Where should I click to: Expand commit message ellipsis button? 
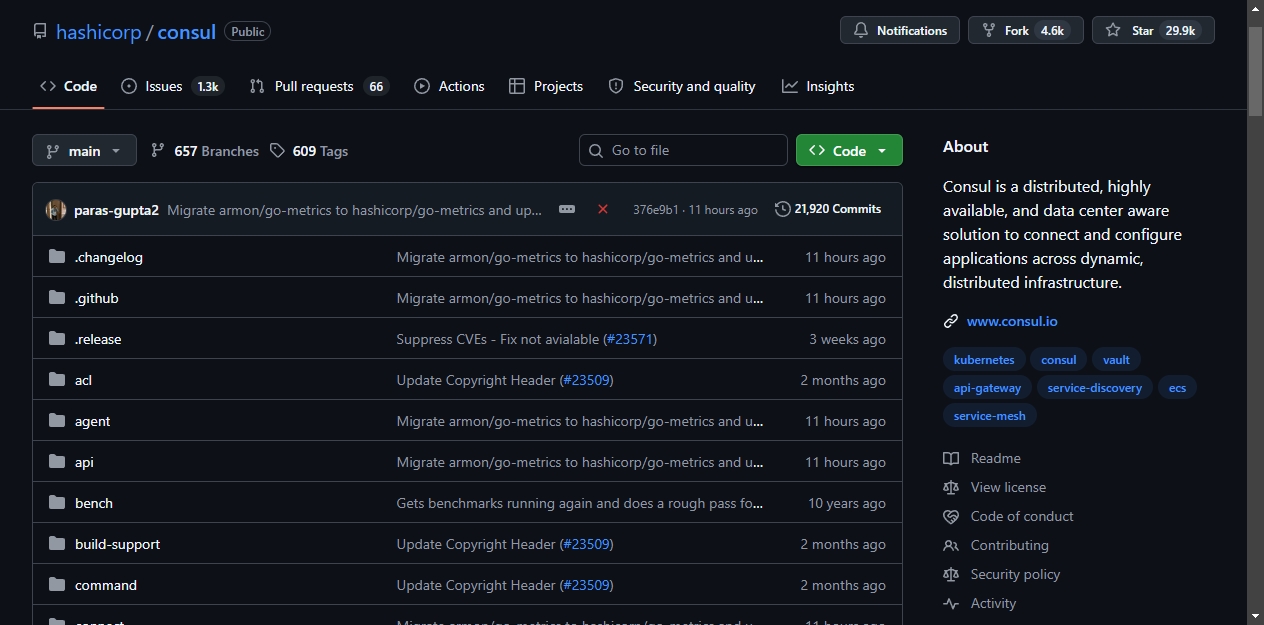[567, 209]
